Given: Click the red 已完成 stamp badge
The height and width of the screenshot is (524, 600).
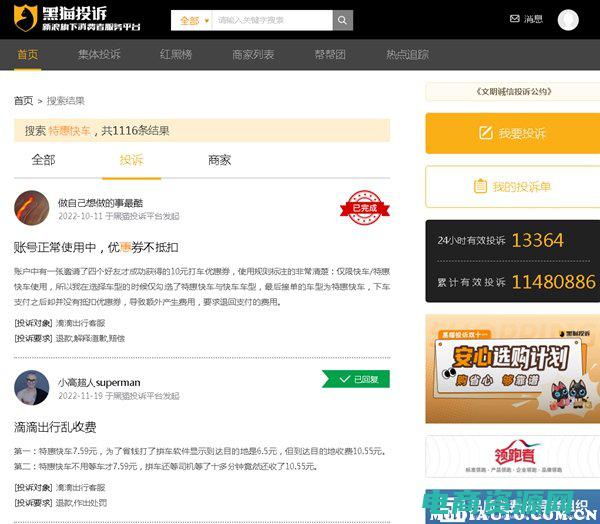Looking at the screenshot, I should [365, 208].
